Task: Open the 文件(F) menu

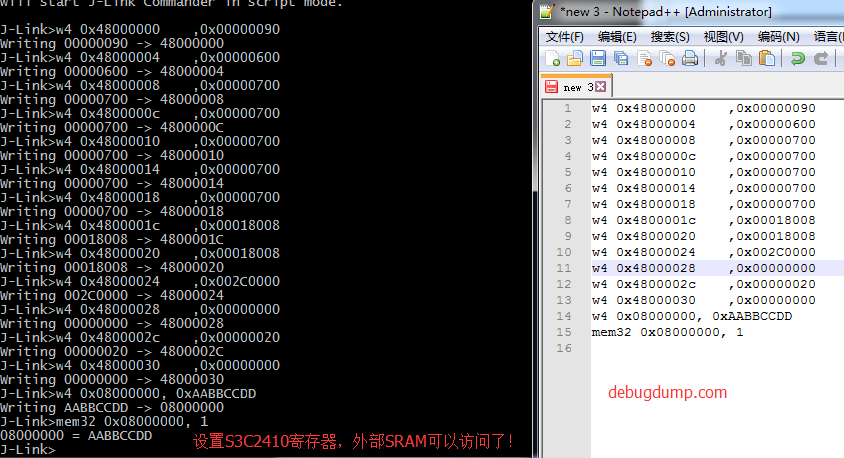Action: 565,37
